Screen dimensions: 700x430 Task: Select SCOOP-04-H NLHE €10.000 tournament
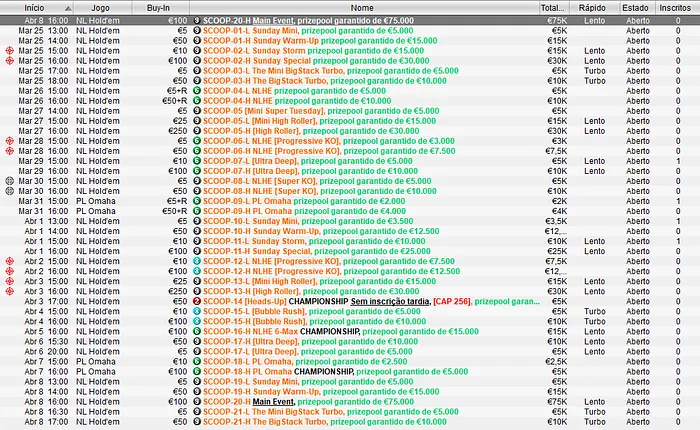[x=350, y=101]
